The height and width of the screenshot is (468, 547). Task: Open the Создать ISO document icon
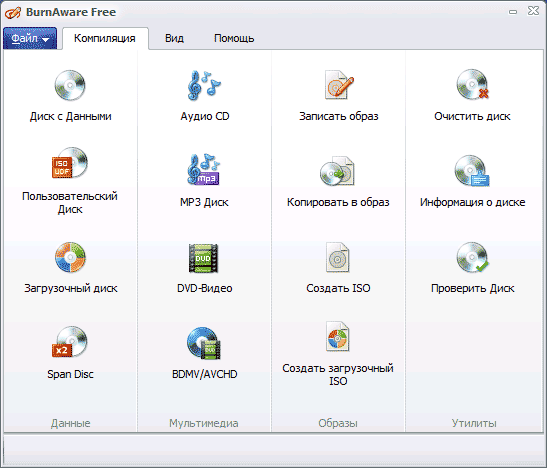click(337, 257)
